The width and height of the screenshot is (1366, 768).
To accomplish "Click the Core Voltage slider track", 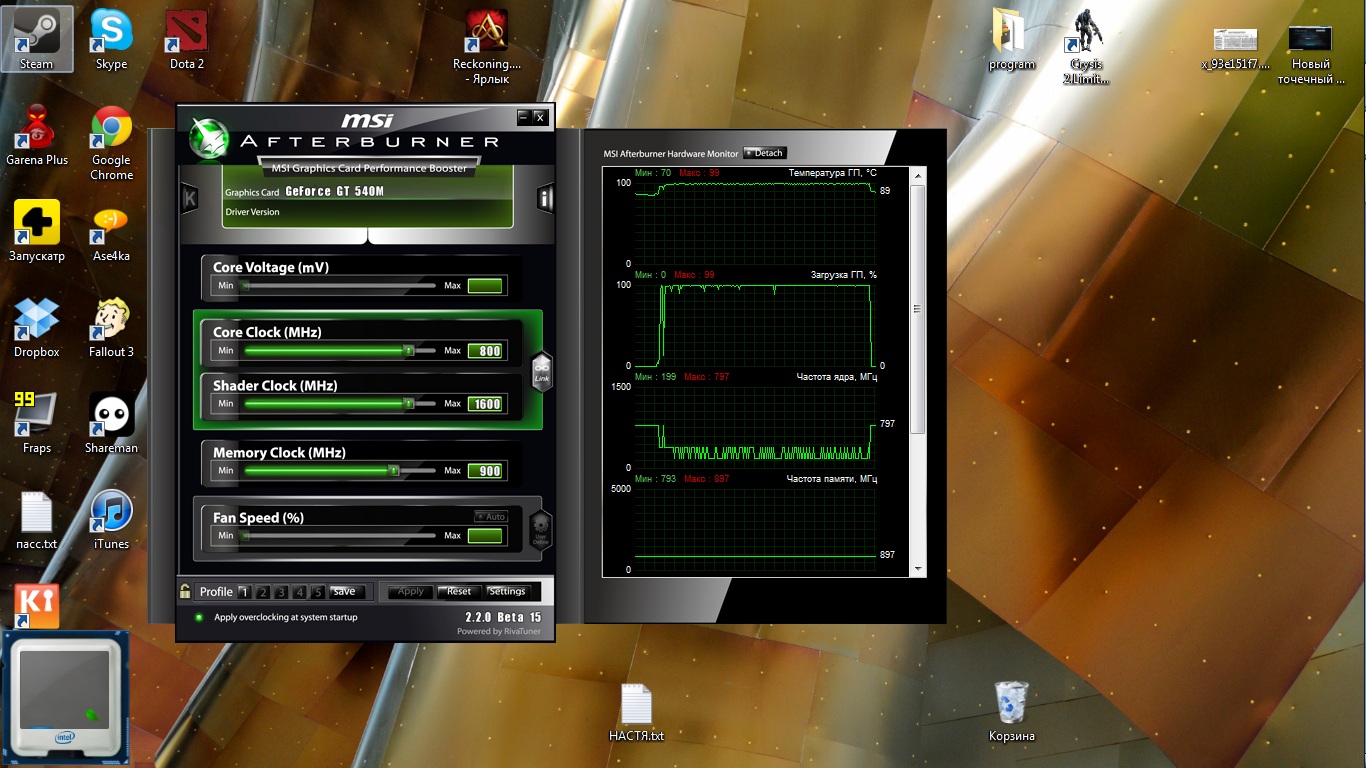I will [x=339, y=286].
